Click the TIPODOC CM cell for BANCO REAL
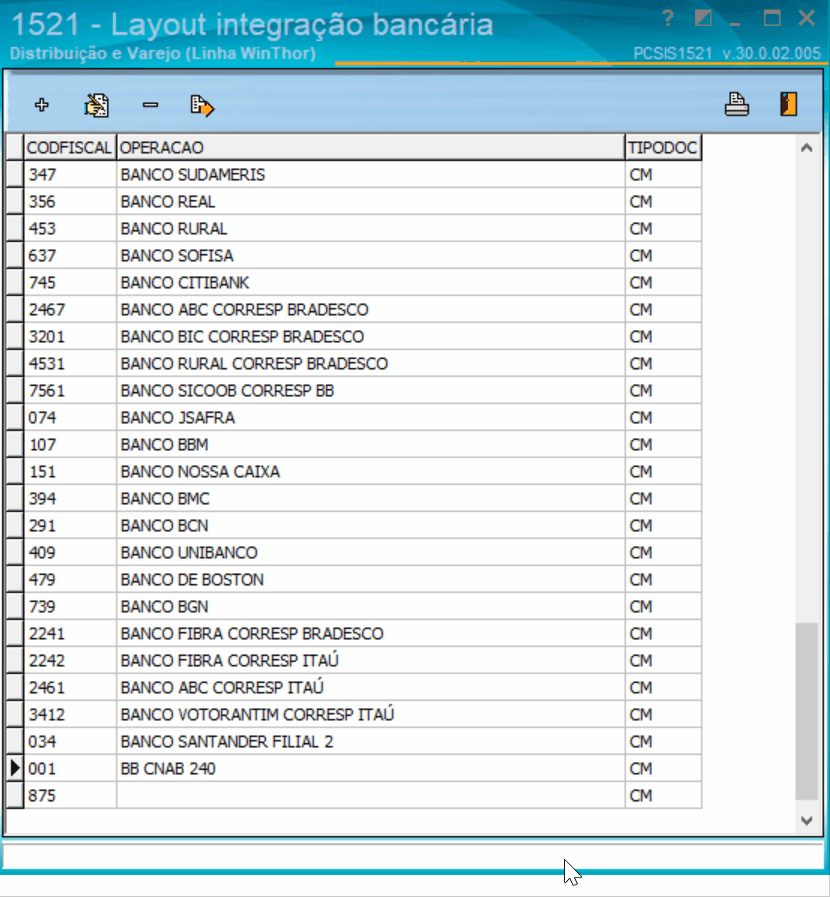830x897 pixels. point(664,201)
